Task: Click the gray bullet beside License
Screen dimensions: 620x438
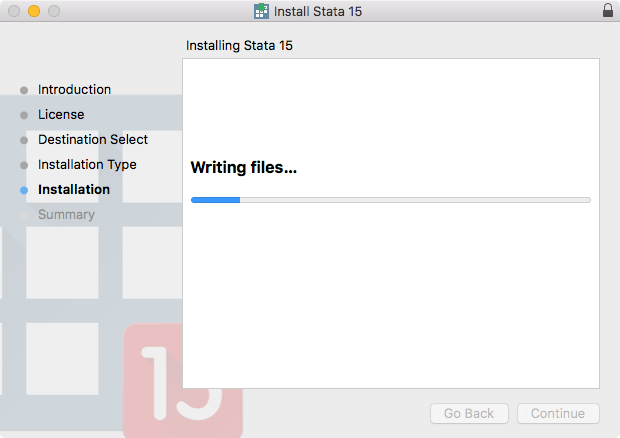Action: point(24,115)
